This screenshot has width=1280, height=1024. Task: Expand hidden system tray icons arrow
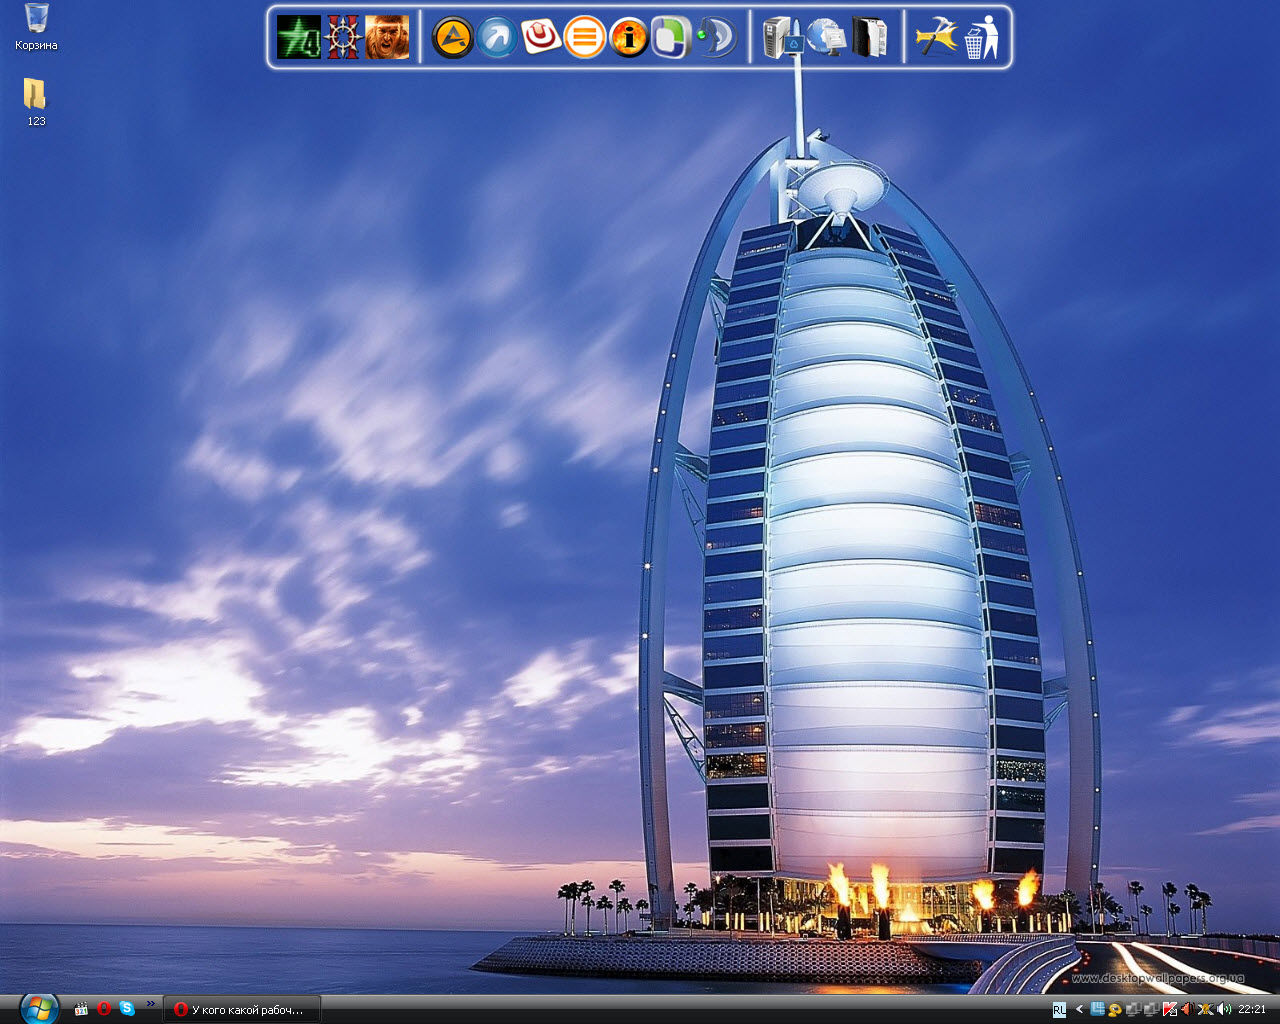pos(1079,1010)
